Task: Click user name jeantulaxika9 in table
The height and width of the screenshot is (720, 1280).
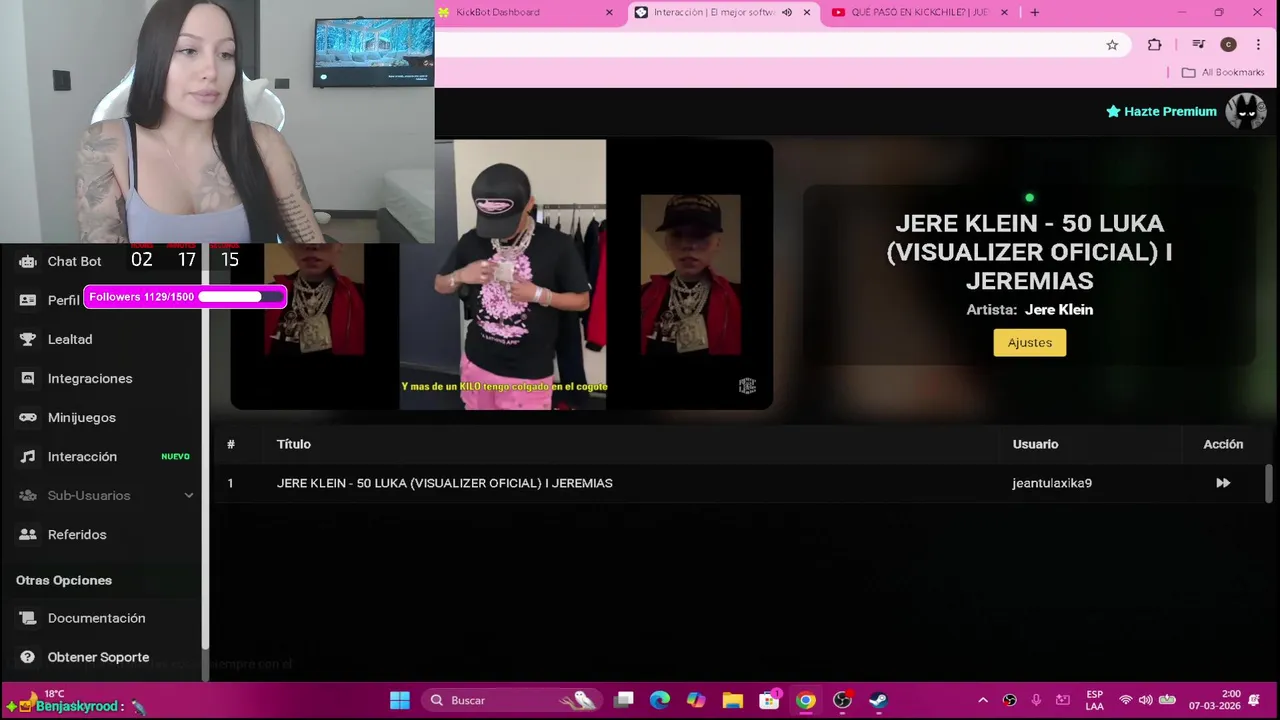Action: point(1052,483)
